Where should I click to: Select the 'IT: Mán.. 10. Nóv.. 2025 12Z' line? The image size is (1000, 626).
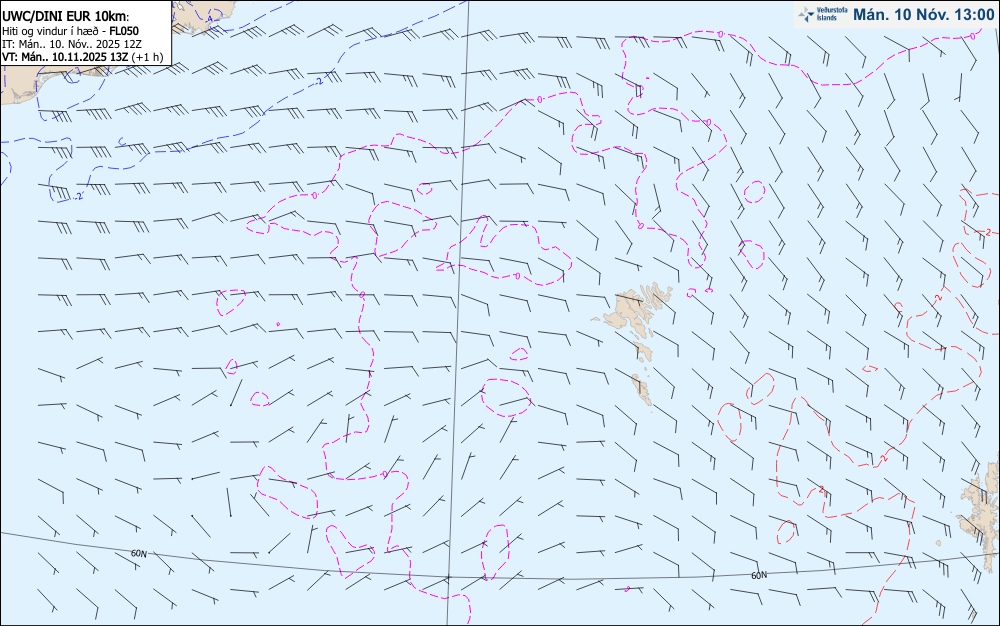pos(71,44)
